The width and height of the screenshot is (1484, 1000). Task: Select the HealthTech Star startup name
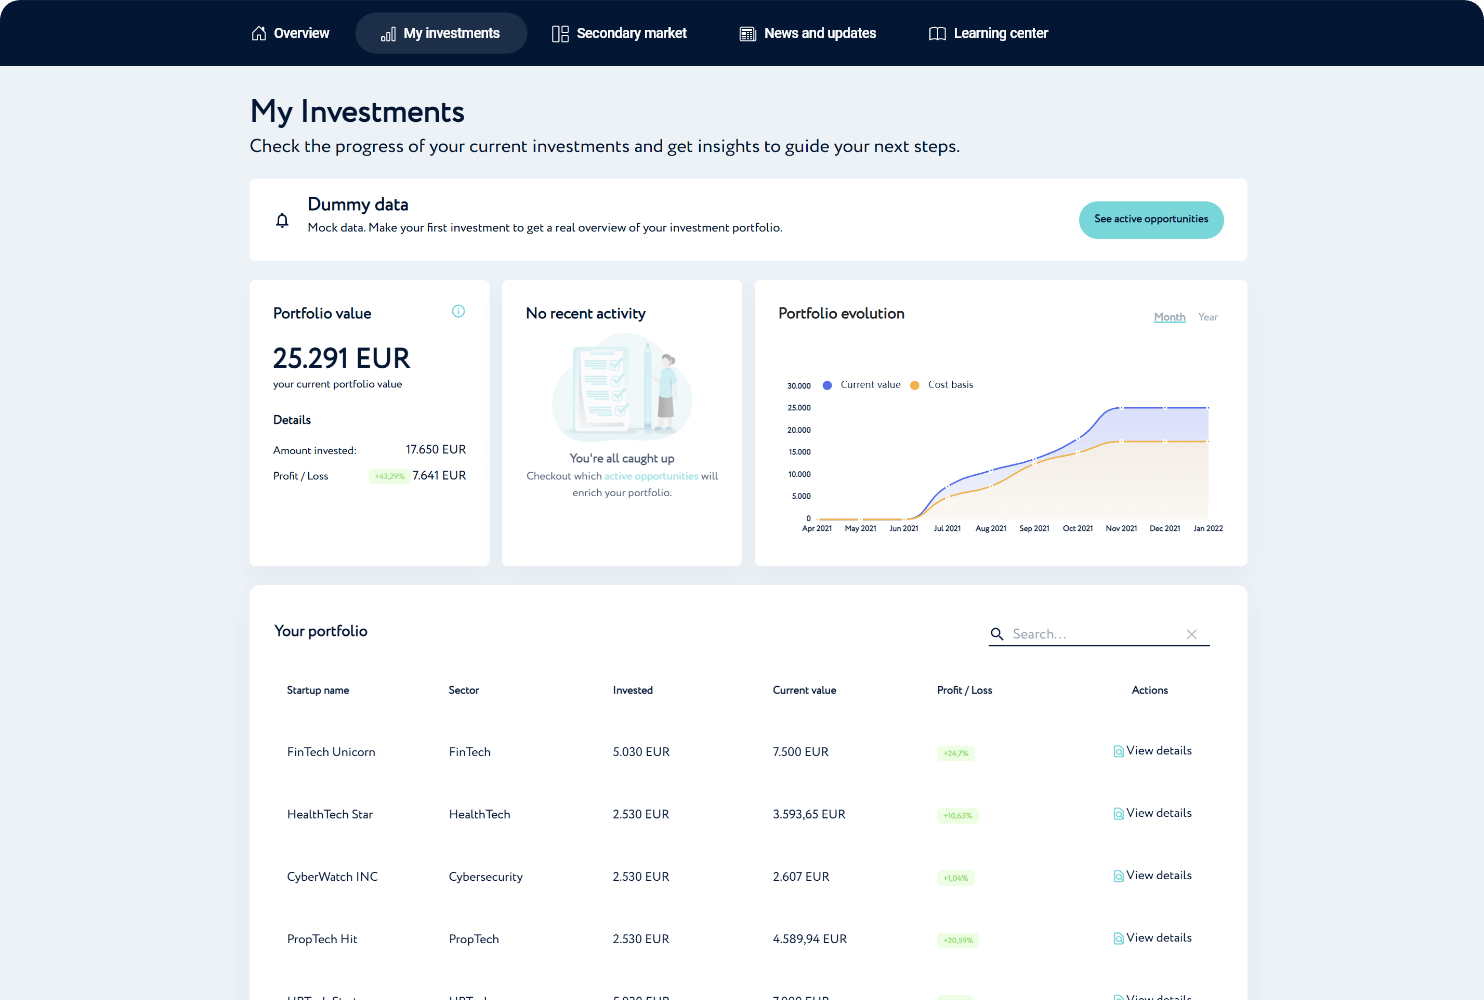[330, 814]
